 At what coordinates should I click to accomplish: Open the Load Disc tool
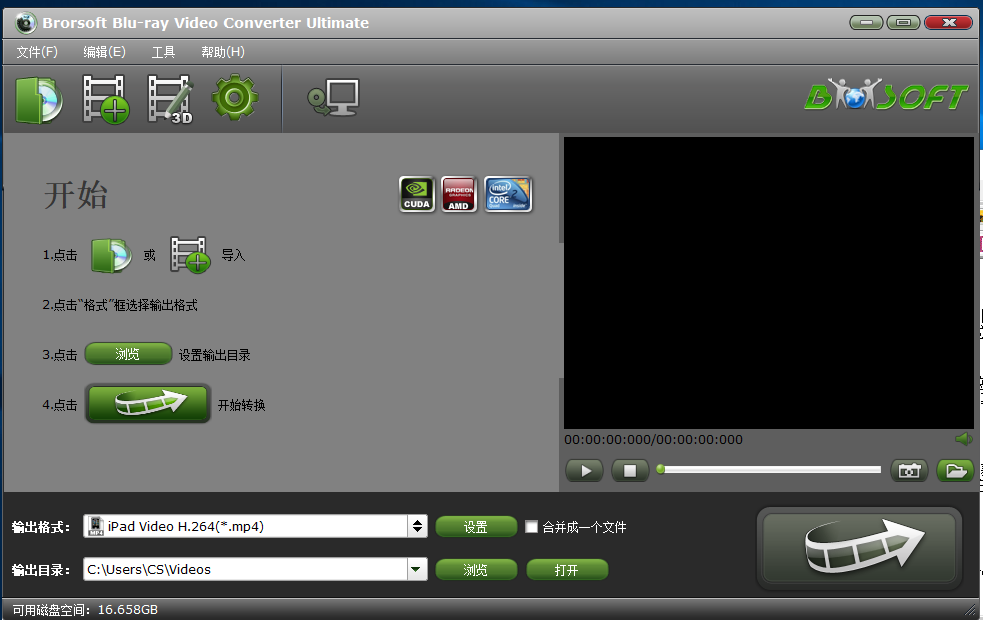[x=39, y=98]
